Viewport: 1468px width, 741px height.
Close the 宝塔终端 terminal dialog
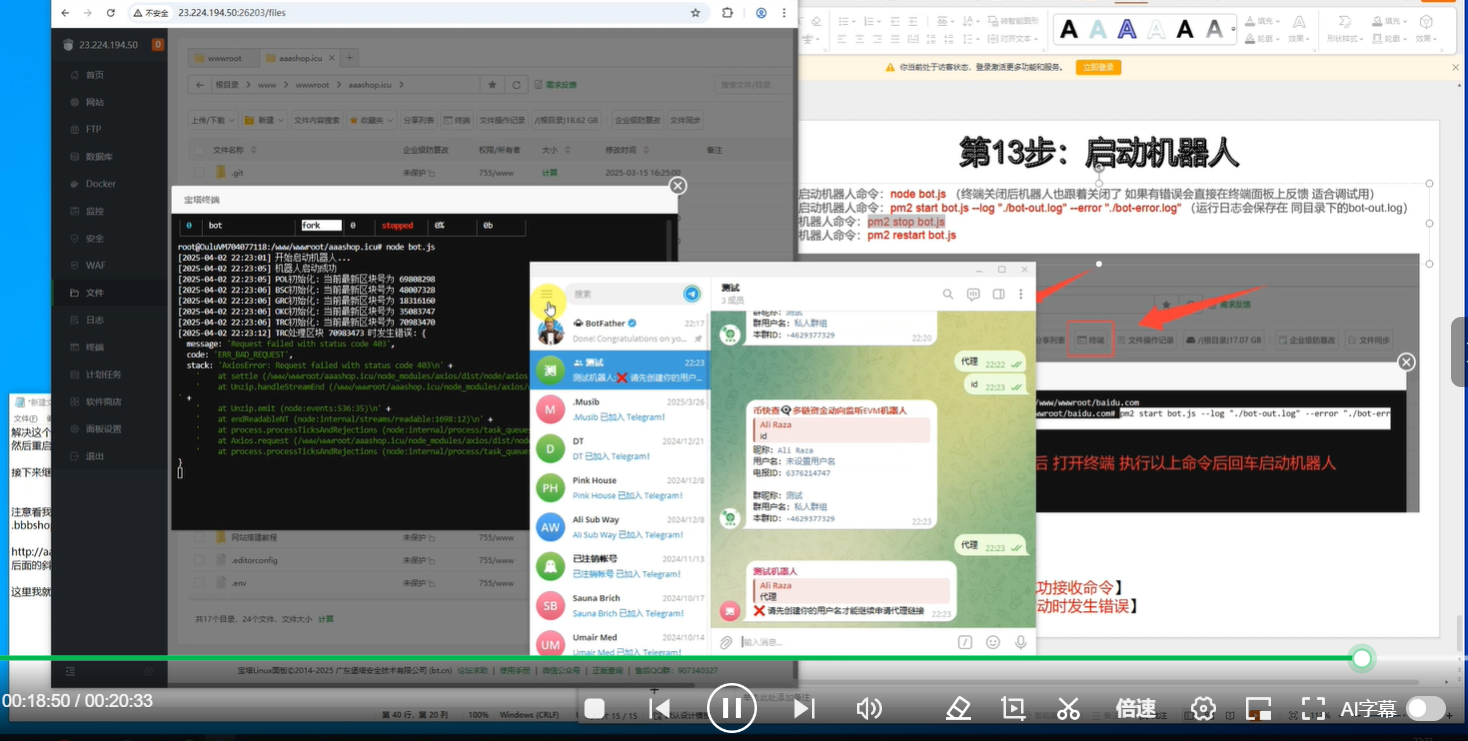point(678,186)
